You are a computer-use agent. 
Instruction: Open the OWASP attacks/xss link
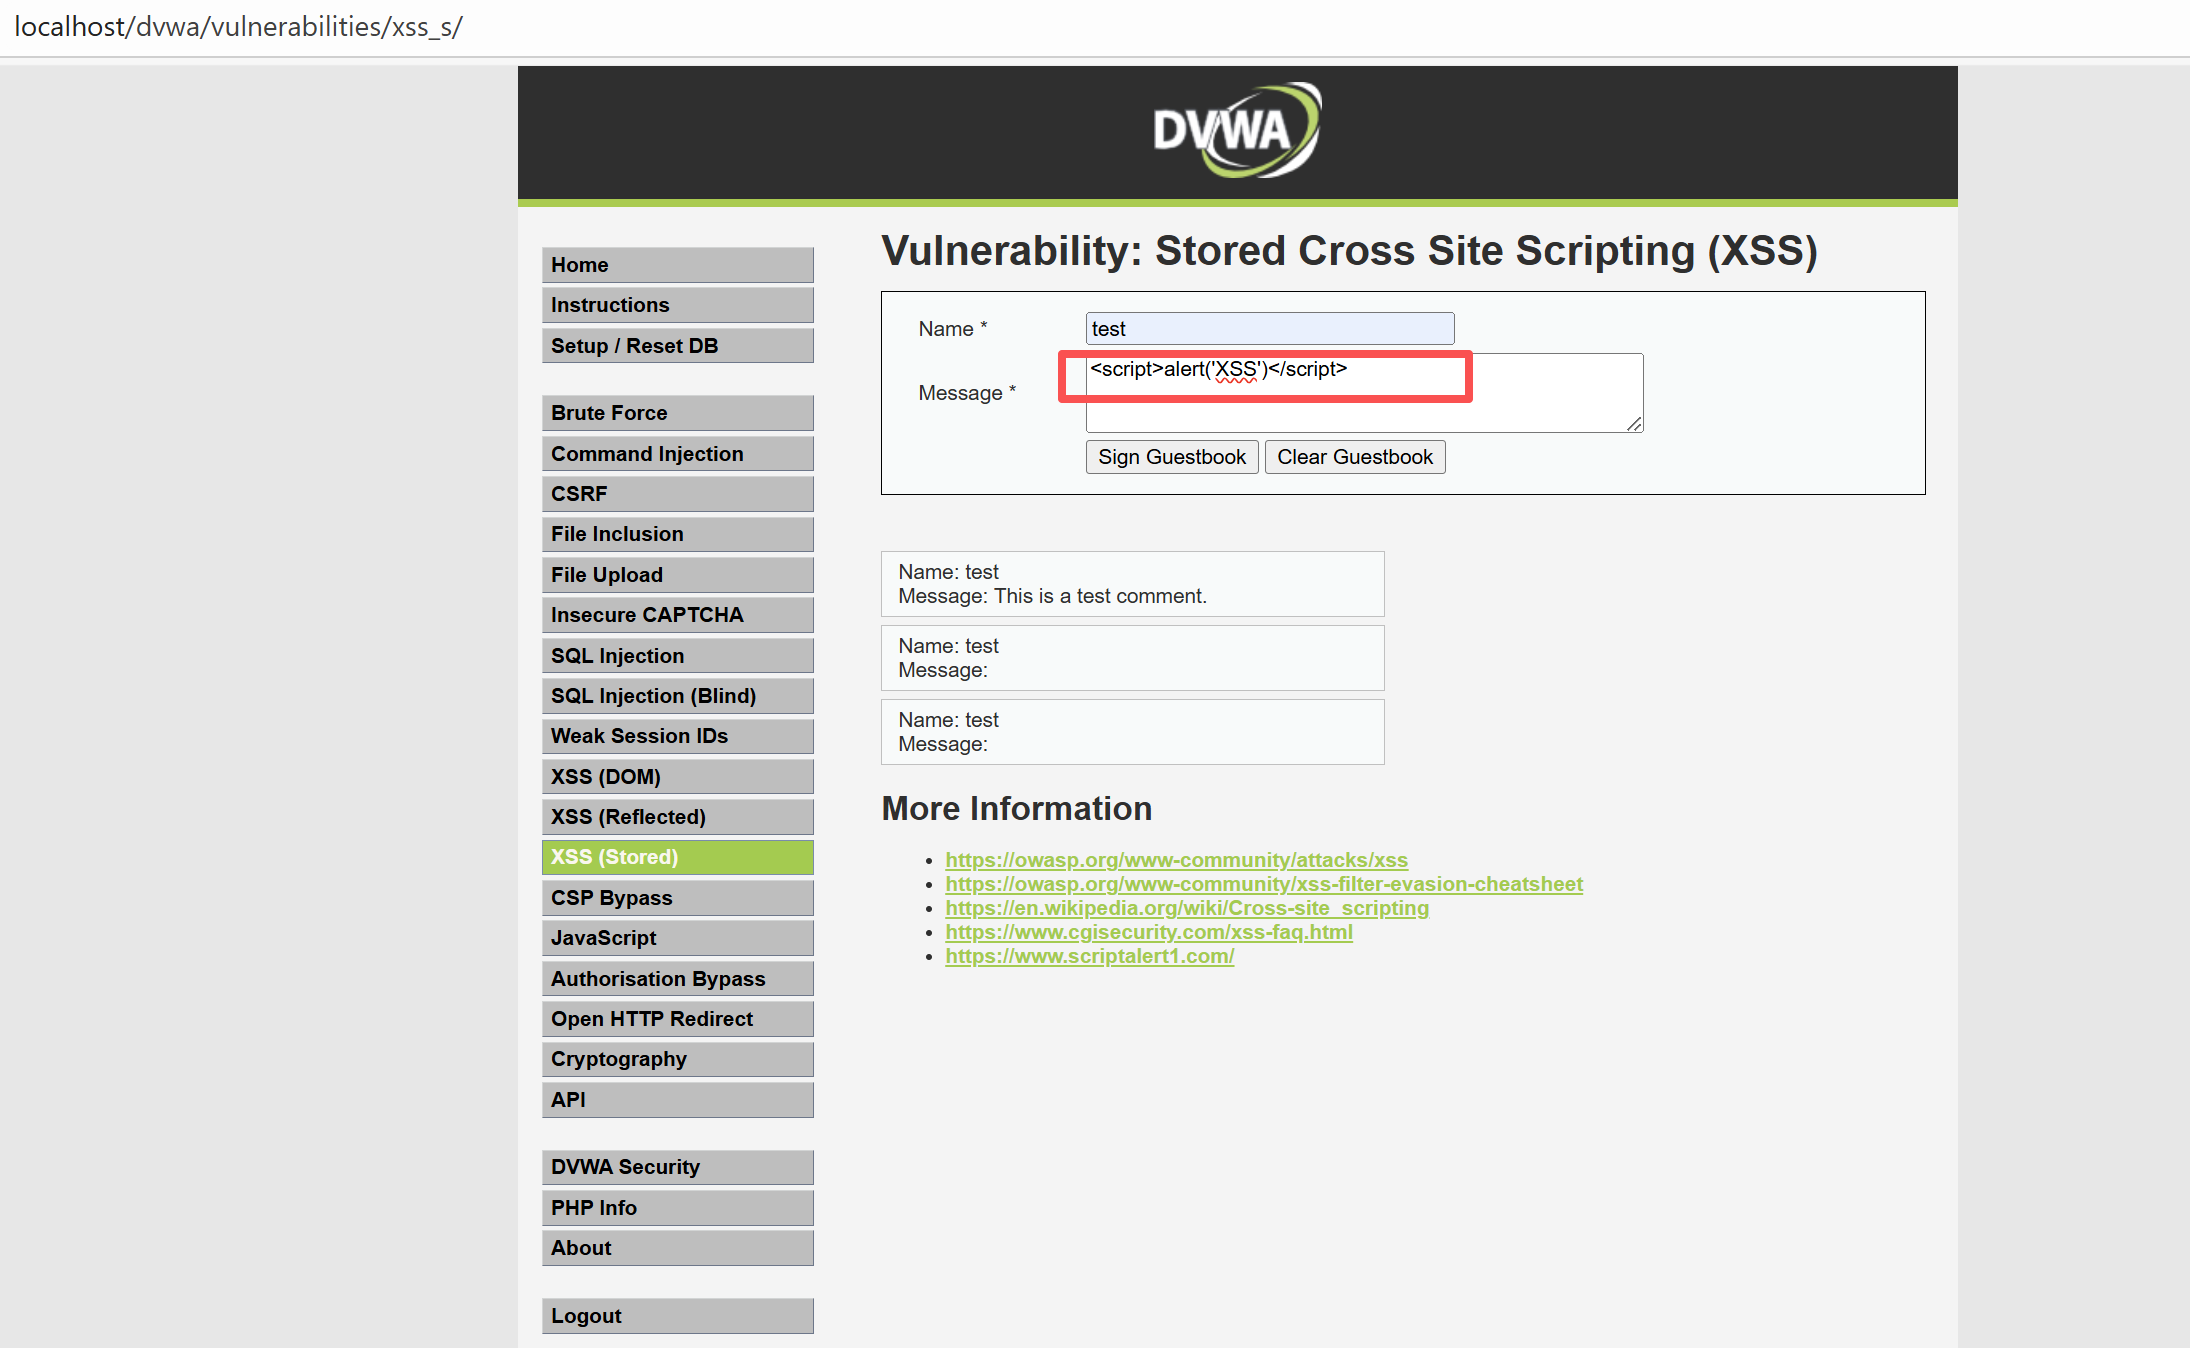pyautogui.click(x=1176, y=860)
